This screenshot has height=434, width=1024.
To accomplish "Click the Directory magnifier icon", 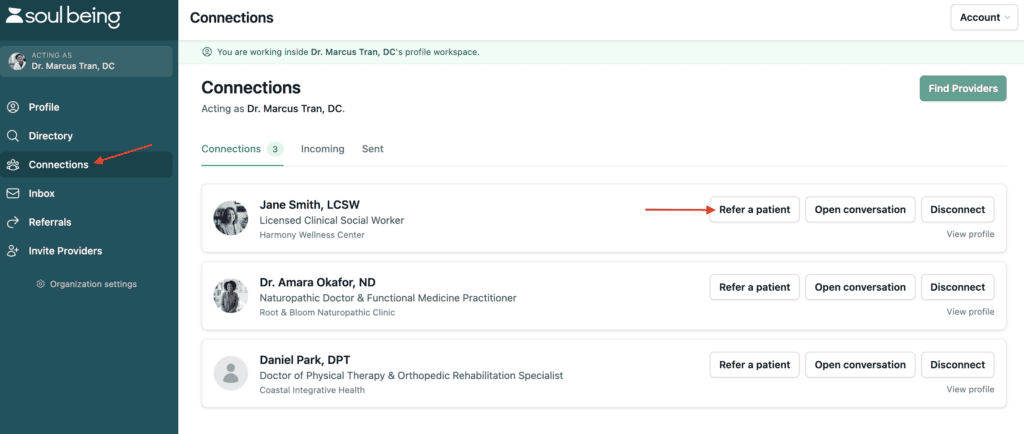I will [x=12, y=136].
